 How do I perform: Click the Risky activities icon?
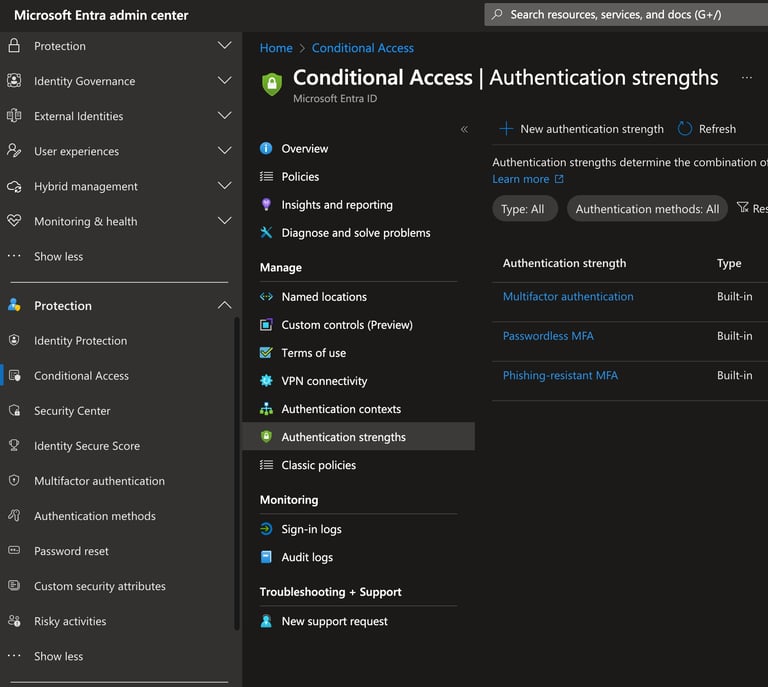14,621
